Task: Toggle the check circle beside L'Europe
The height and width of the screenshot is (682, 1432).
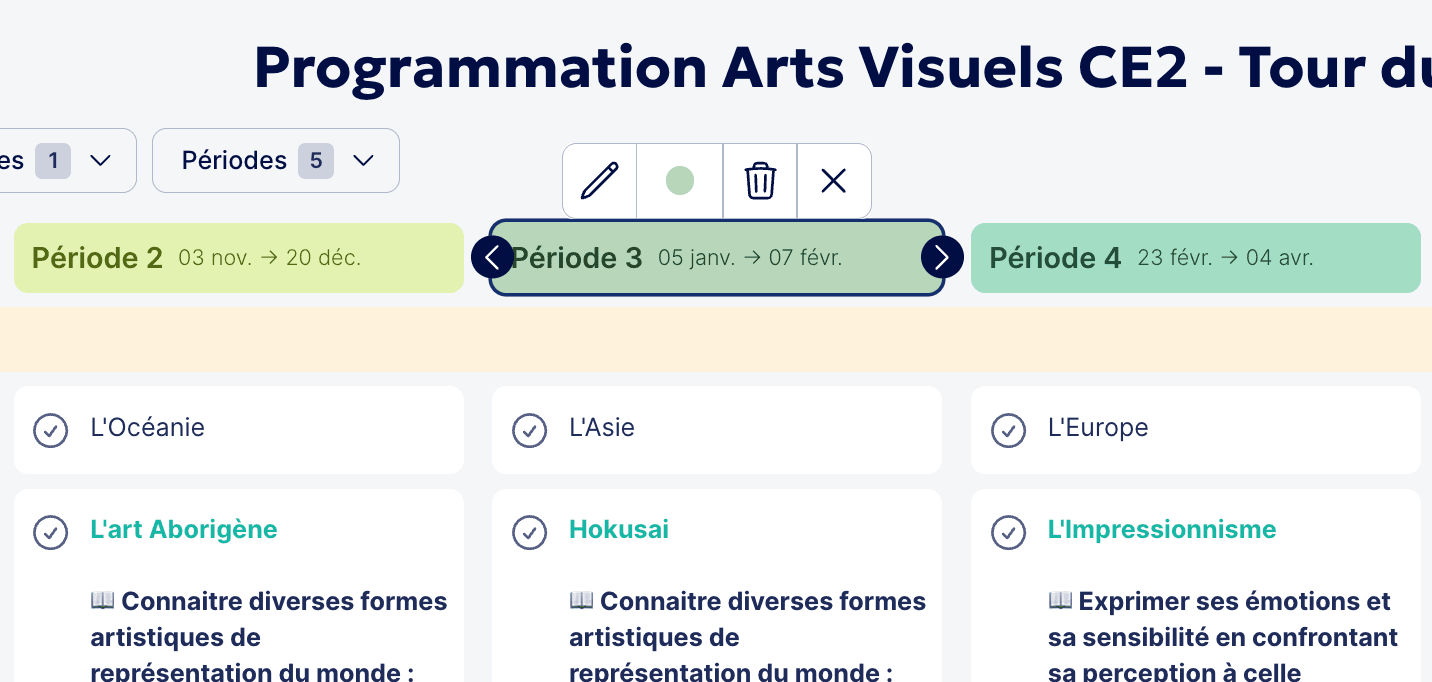Action: point(1008,430)
